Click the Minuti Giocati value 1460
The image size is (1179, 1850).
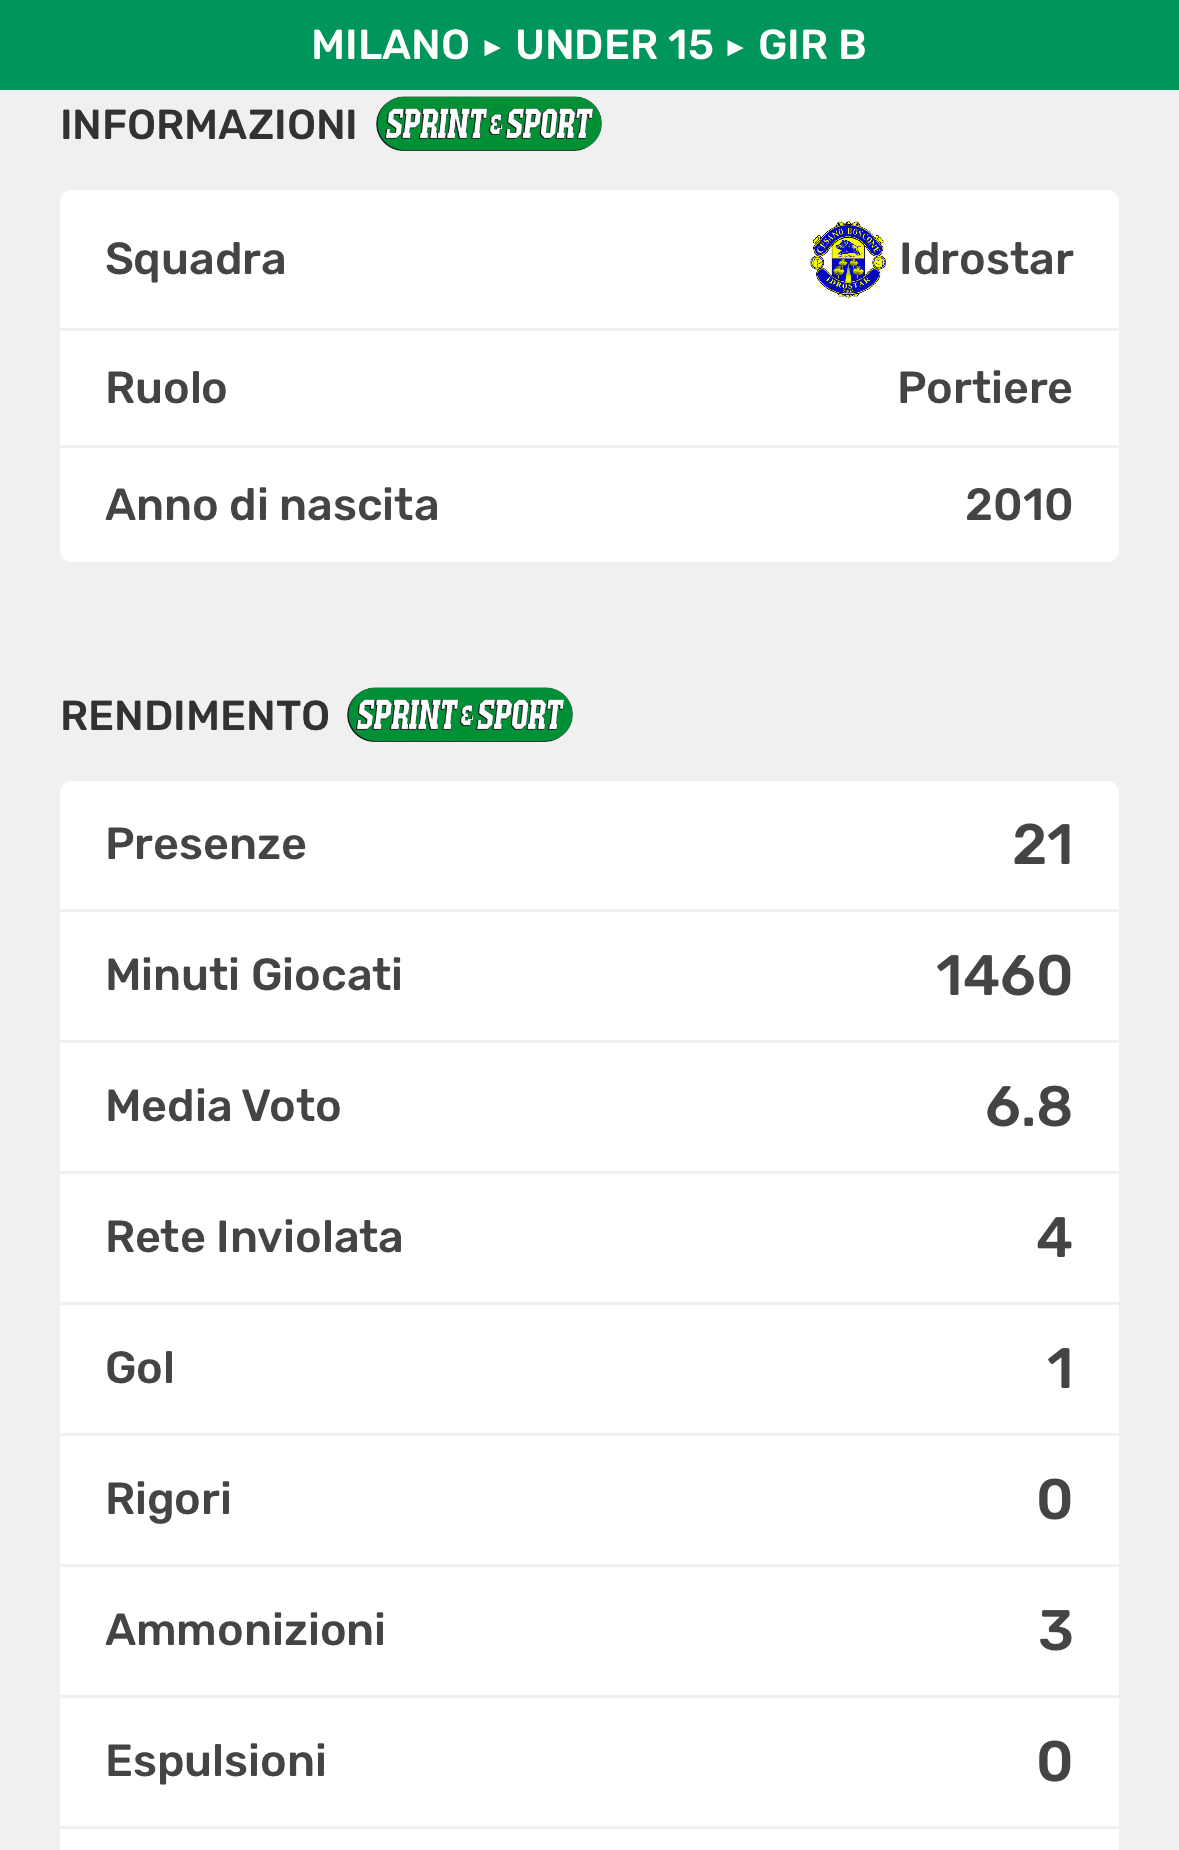tap(1003, 976)
